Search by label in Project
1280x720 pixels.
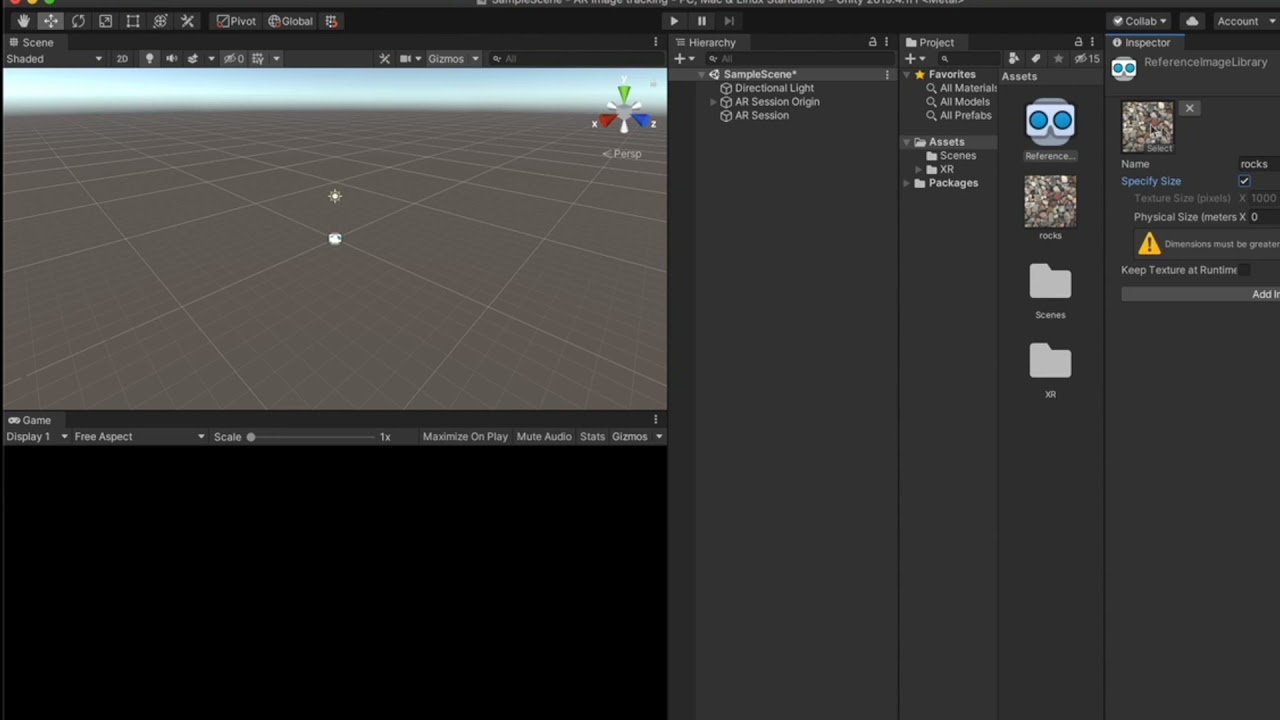pyautogui.click(x=1036, y=59)
